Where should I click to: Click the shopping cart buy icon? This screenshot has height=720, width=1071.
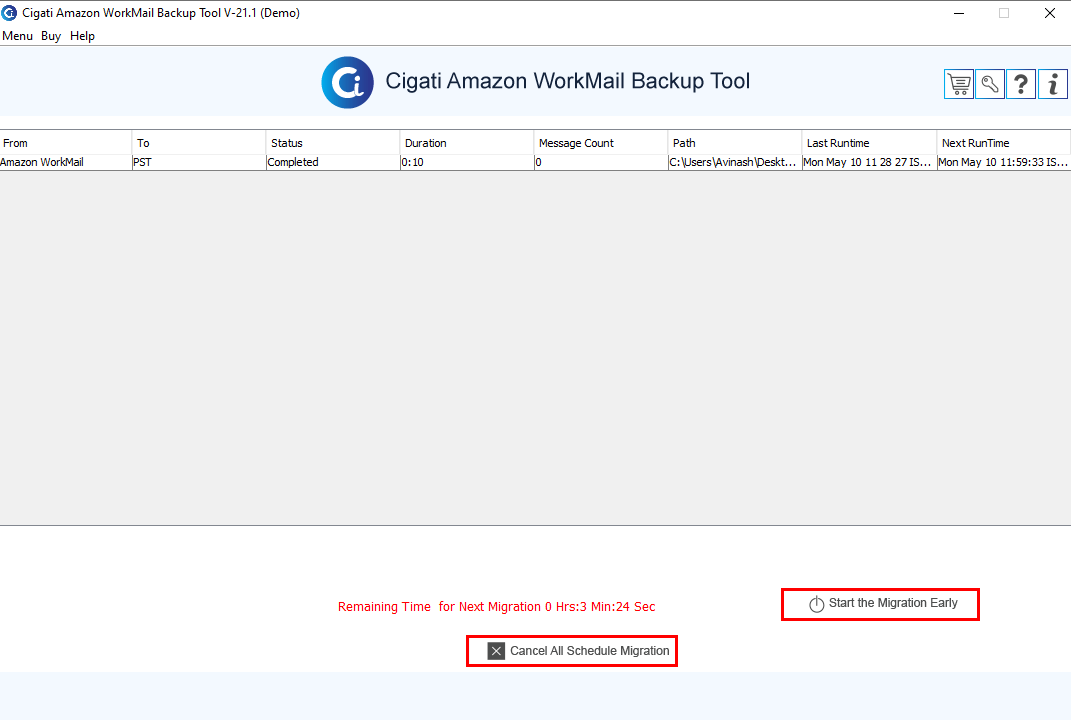click(958, 84)
